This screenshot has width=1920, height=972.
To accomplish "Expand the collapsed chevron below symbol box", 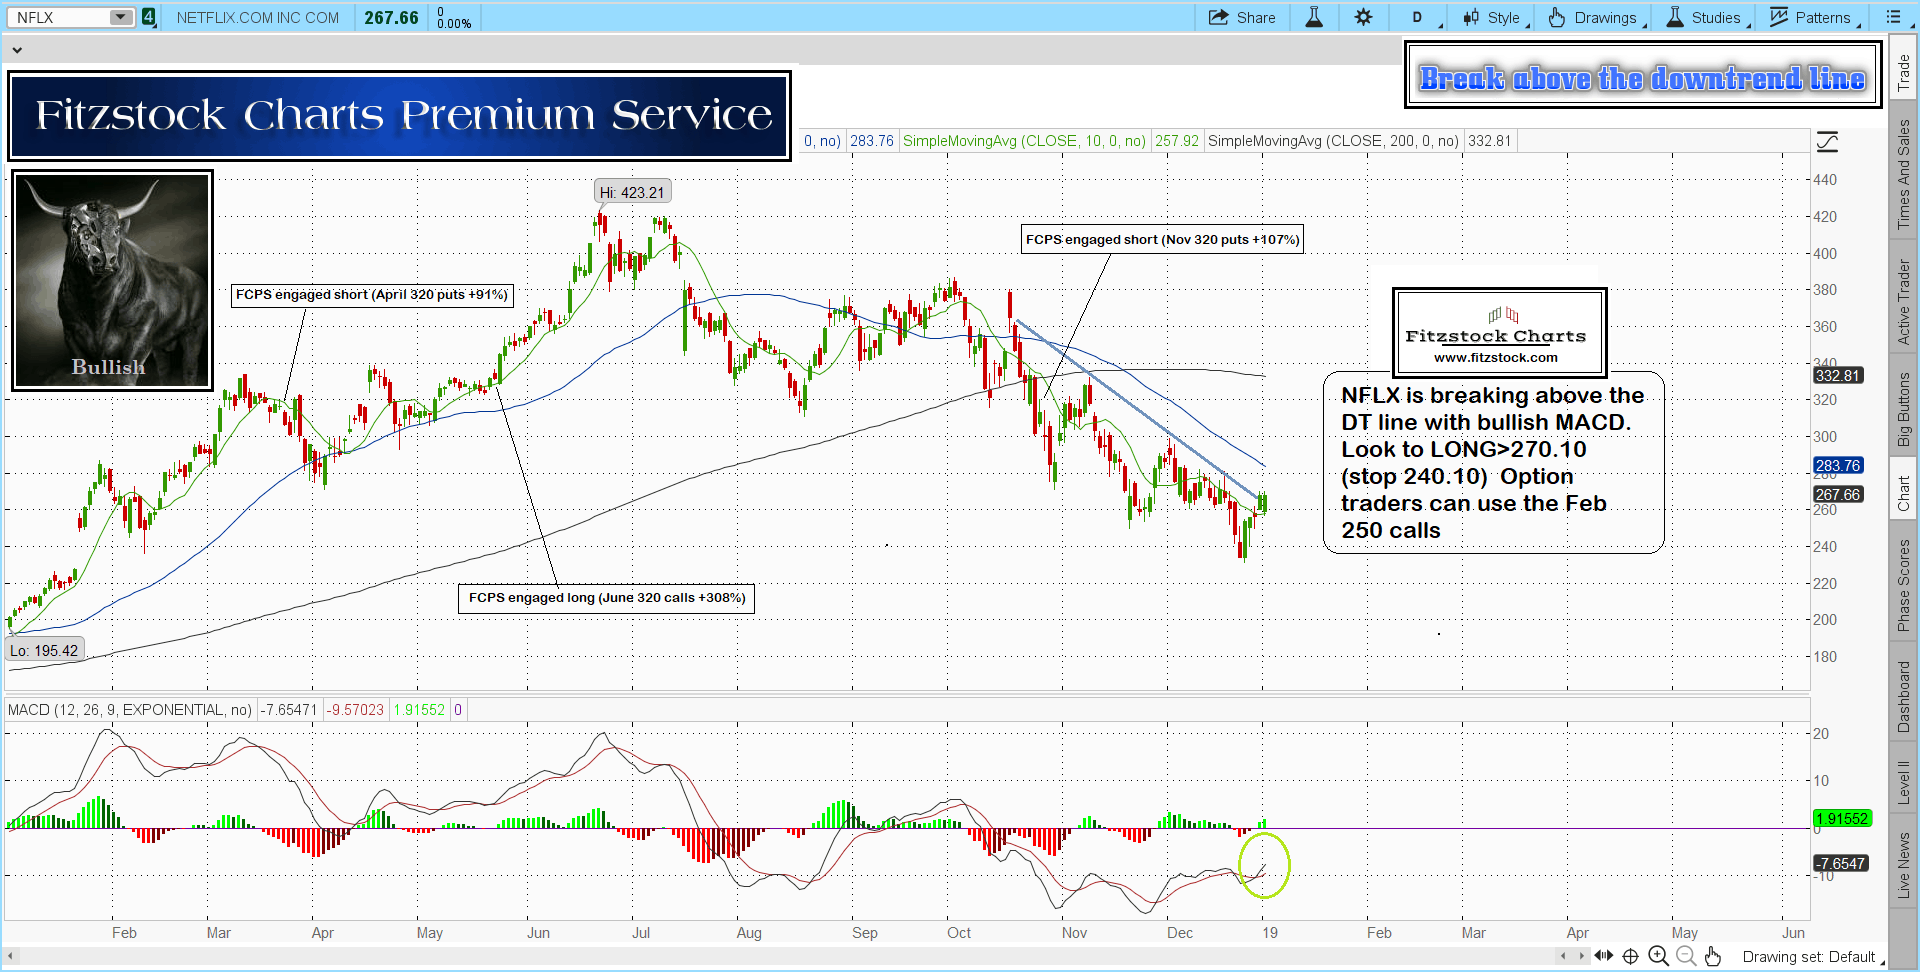I will click(17, 49).
